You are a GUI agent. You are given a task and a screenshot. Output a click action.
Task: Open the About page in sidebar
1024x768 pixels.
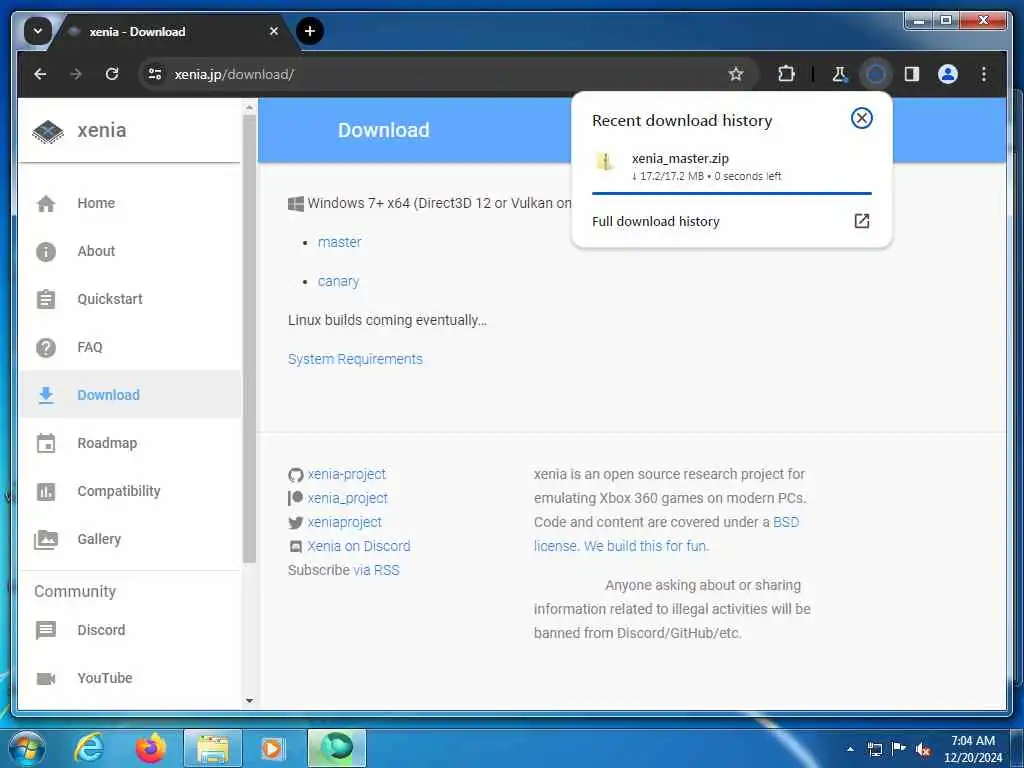point(130,251)
